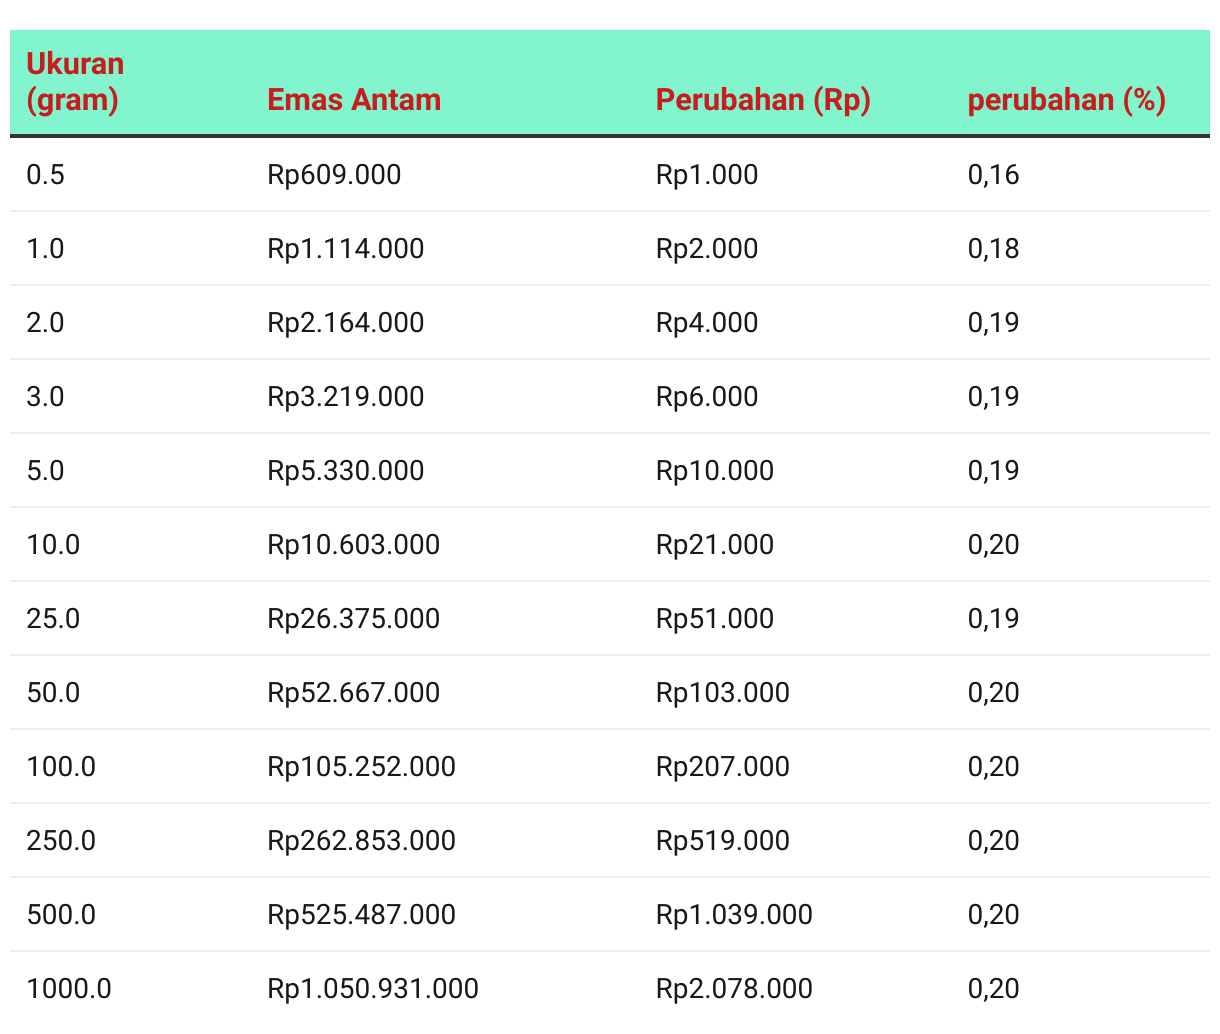The image size is (1220, 1034).
Task: Click the perubahan (%) column header
Action: coord(1067,100)
